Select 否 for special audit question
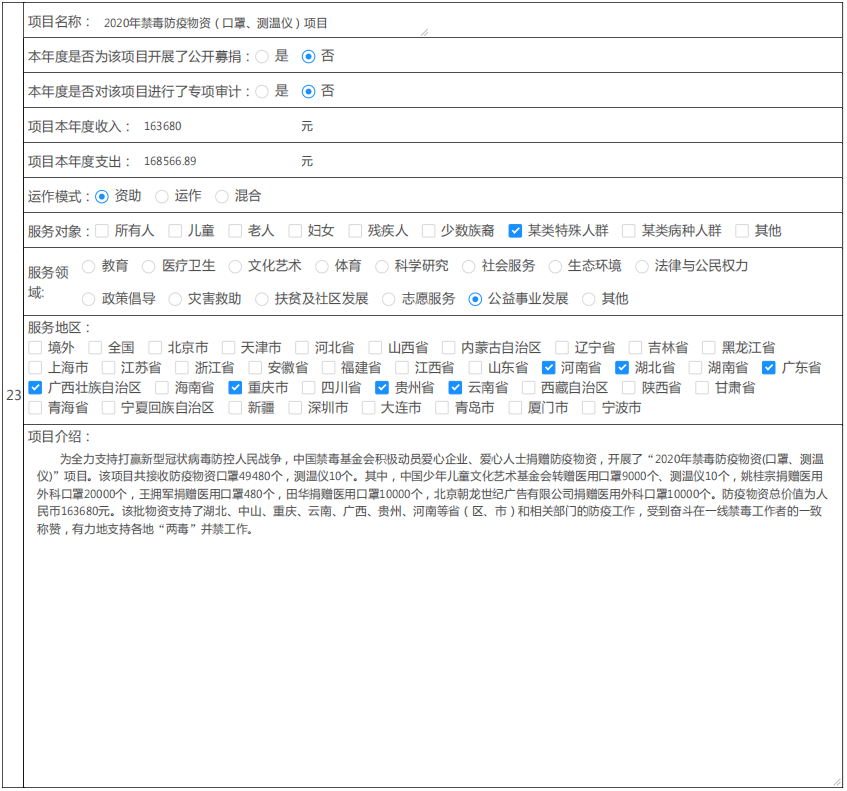The height and width of the screenshot is (791, 847). tap(309, 91)
